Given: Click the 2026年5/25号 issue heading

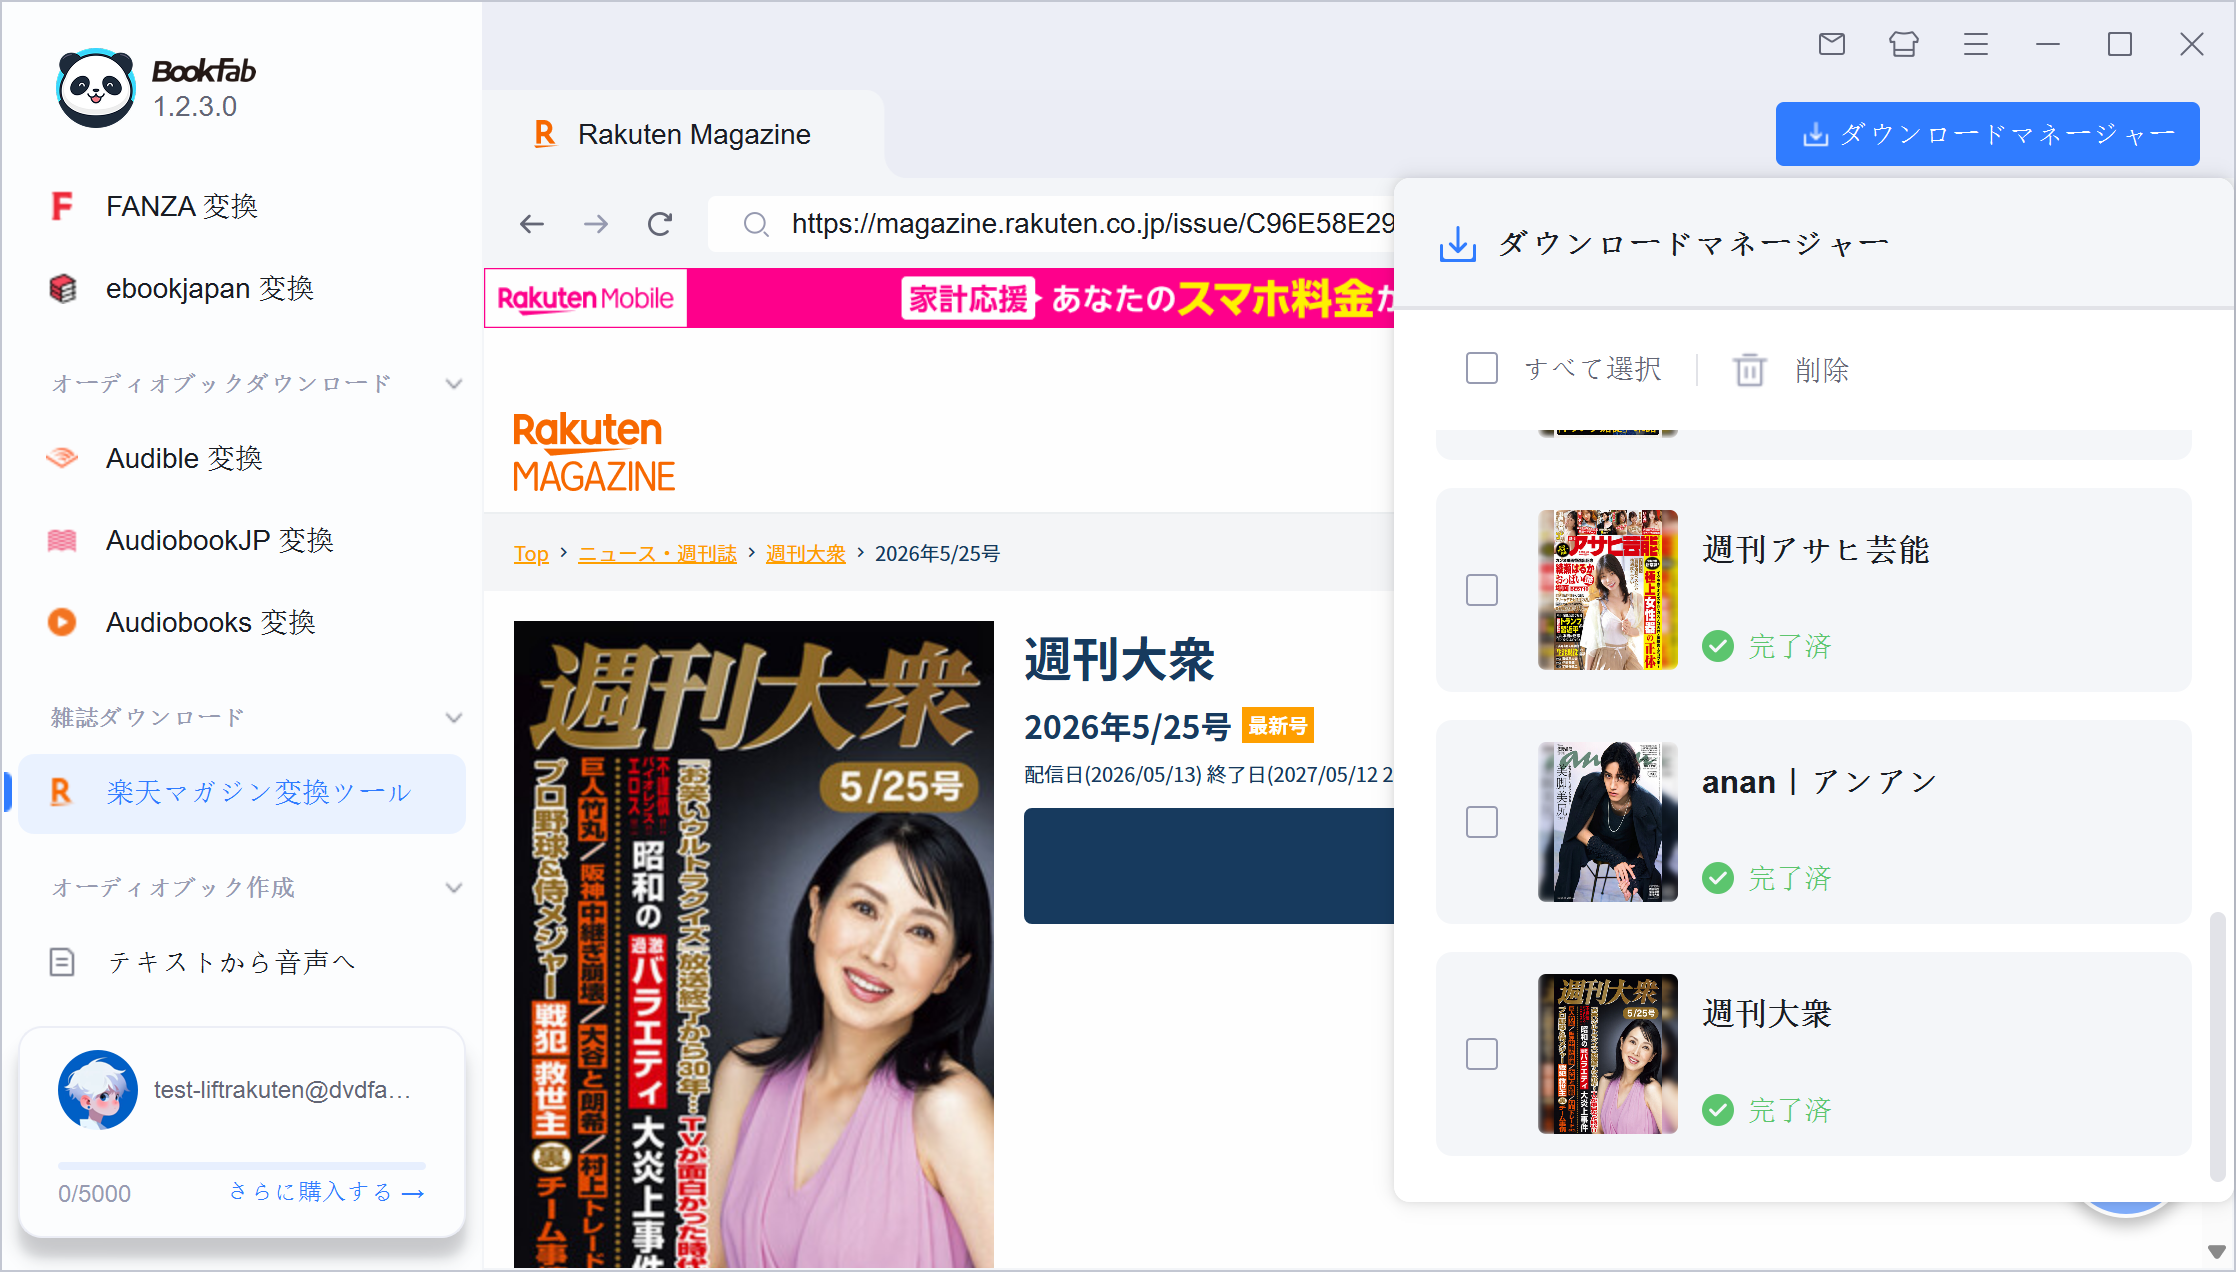Looking at the screenshot, I should [1127, 727].
